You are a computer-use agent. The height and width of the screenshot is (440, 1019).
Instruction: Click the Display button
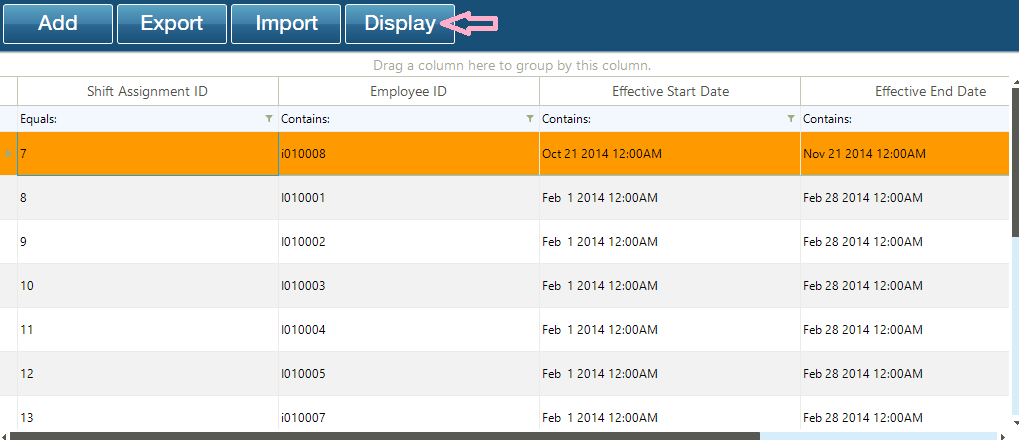point(400,24)
